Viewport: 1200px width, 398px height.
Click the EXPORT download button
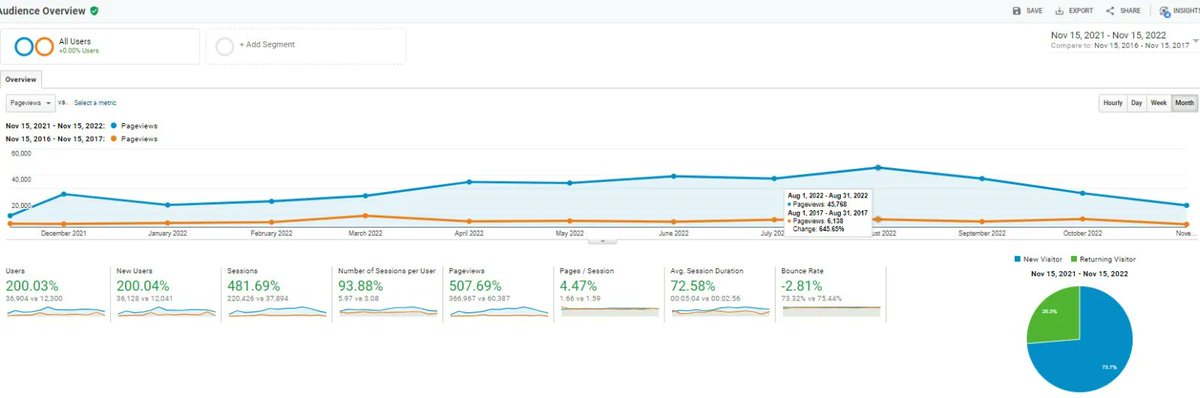click(x=1074, y=10)
